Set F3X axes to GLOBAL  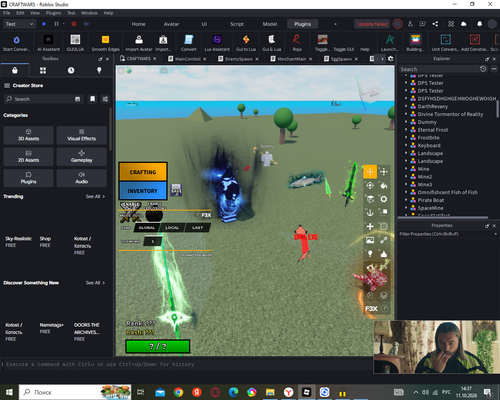coord(147,228)
